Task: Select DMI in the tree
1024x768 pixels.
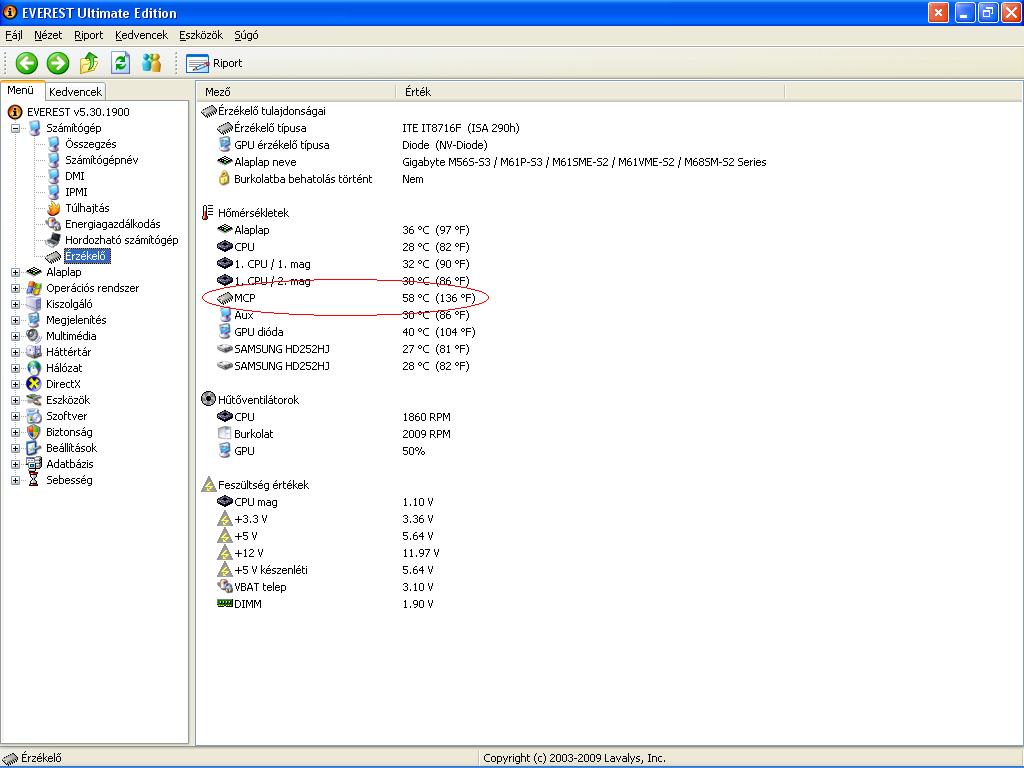Action: coord(74,176)
